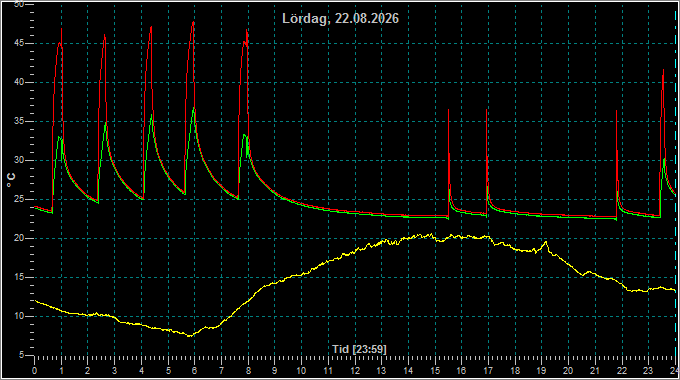Choose hour 6 on the time axis
Screen dimensions: 680x380
click(194, 371)
